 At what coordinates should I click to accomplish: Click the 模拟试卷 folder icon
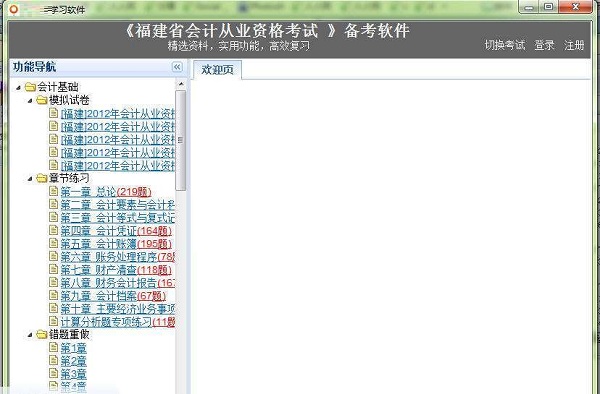click(x=42, y=100)
